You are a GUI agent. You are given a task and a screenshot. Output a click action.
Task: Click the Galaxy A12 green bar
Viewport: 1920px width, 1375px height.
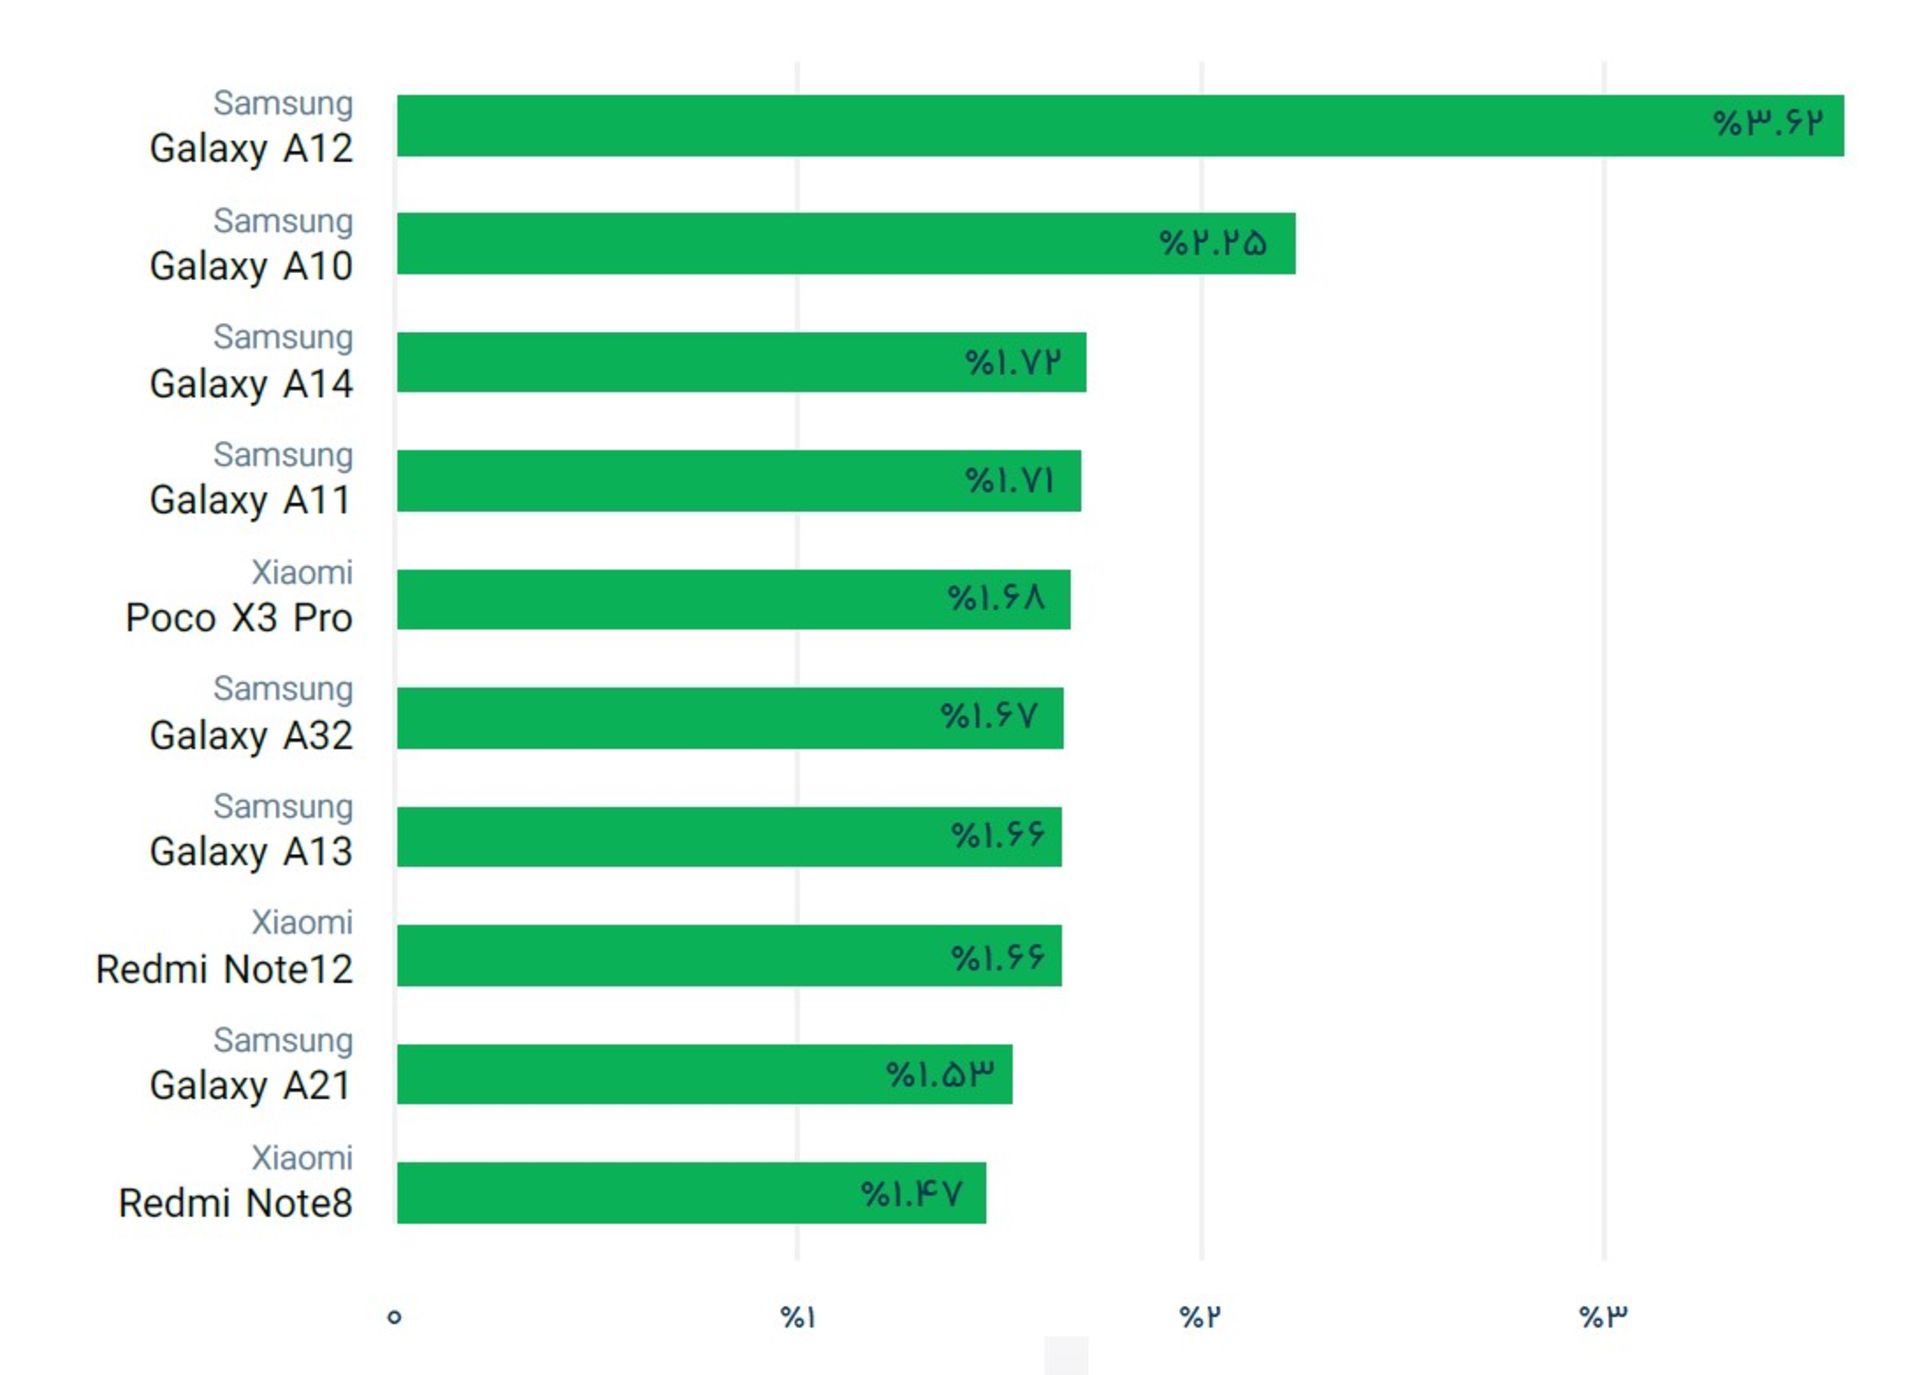[1120, 126]
